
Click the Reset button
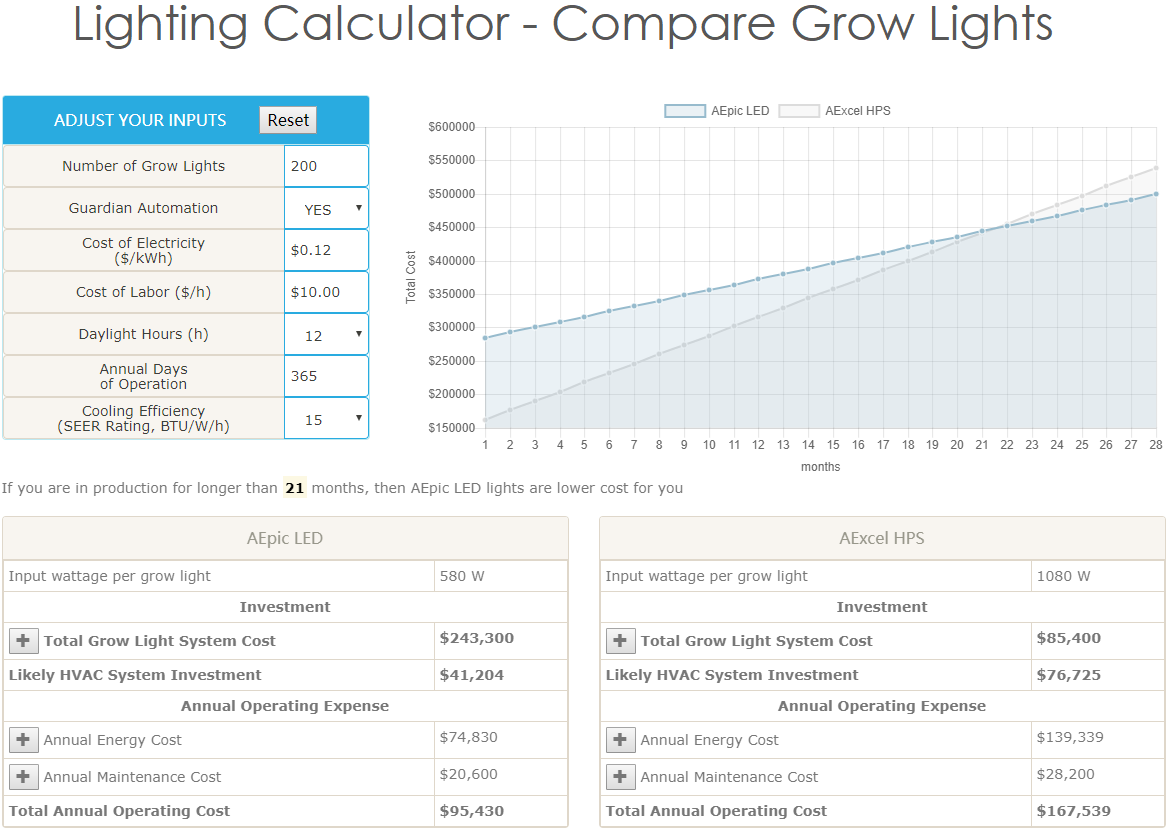(x=288, y=120)
